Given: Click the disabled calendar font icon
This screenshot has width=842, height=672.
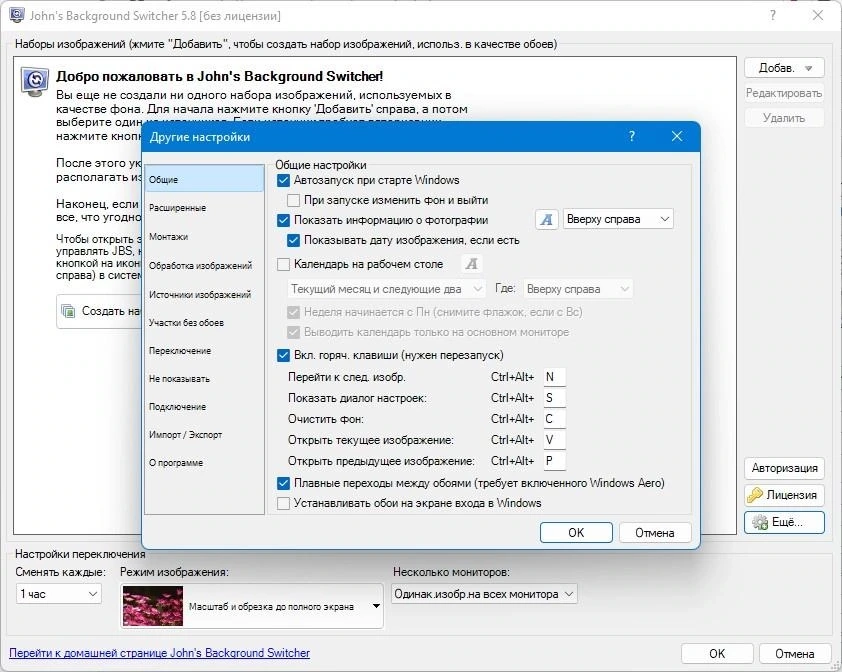Looking at the screenshot, I should pos(471,264).
